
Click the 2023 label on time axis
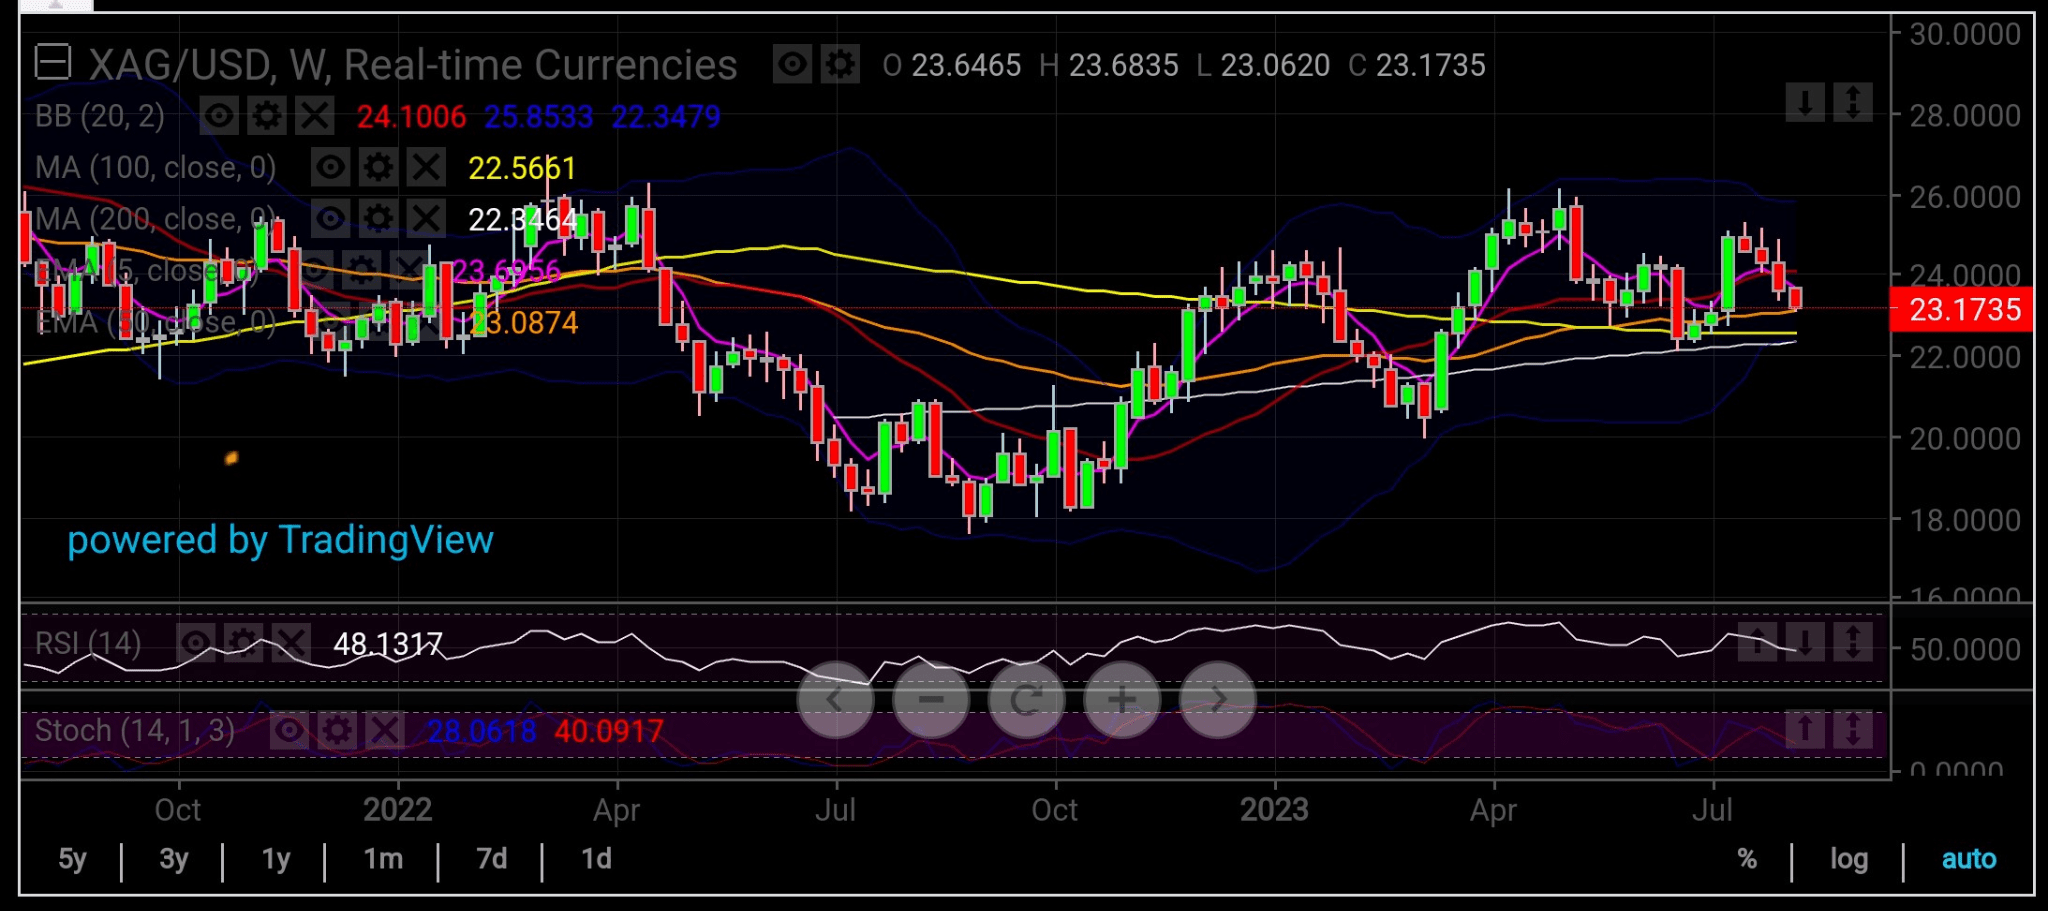[x=1274, y=809]
